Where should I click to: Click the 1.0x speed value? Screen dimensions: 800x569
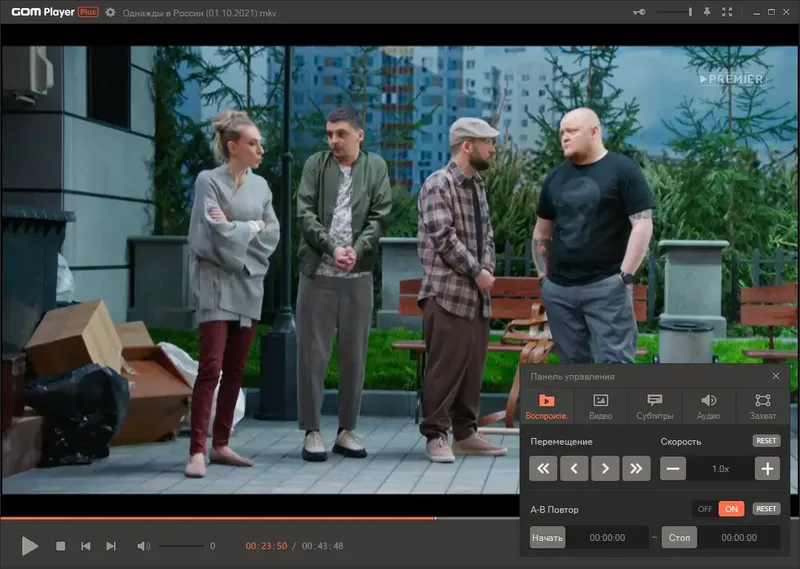tap(720, 468)
